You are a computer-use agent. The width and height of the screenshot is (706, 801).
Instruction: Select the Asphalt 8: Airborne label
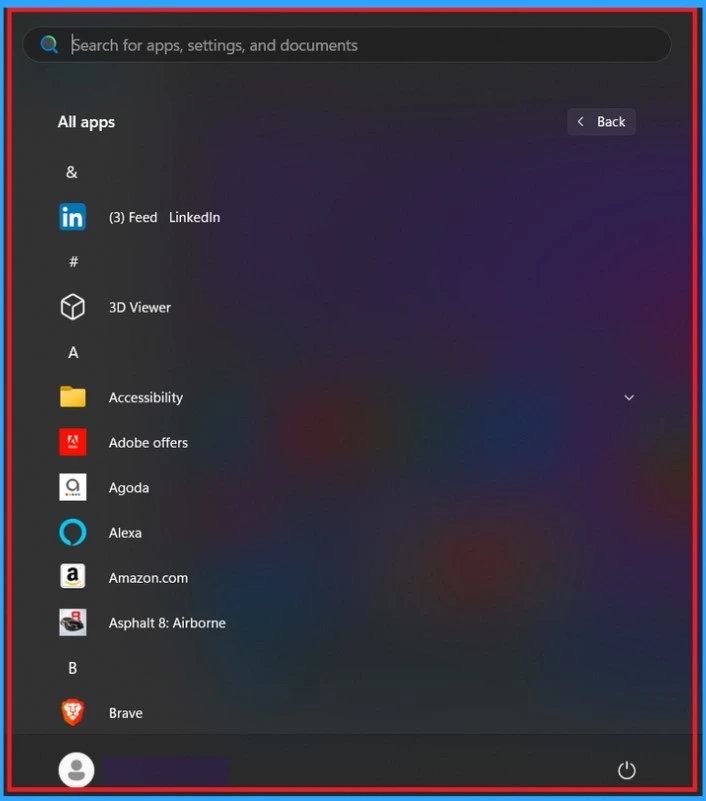point(167,623)
